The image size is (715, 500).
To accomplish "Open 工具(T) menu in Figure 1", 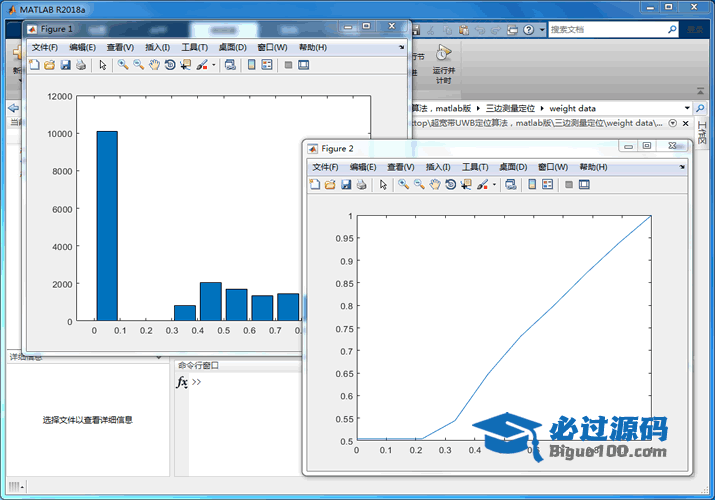I will (x=195, y=47).
